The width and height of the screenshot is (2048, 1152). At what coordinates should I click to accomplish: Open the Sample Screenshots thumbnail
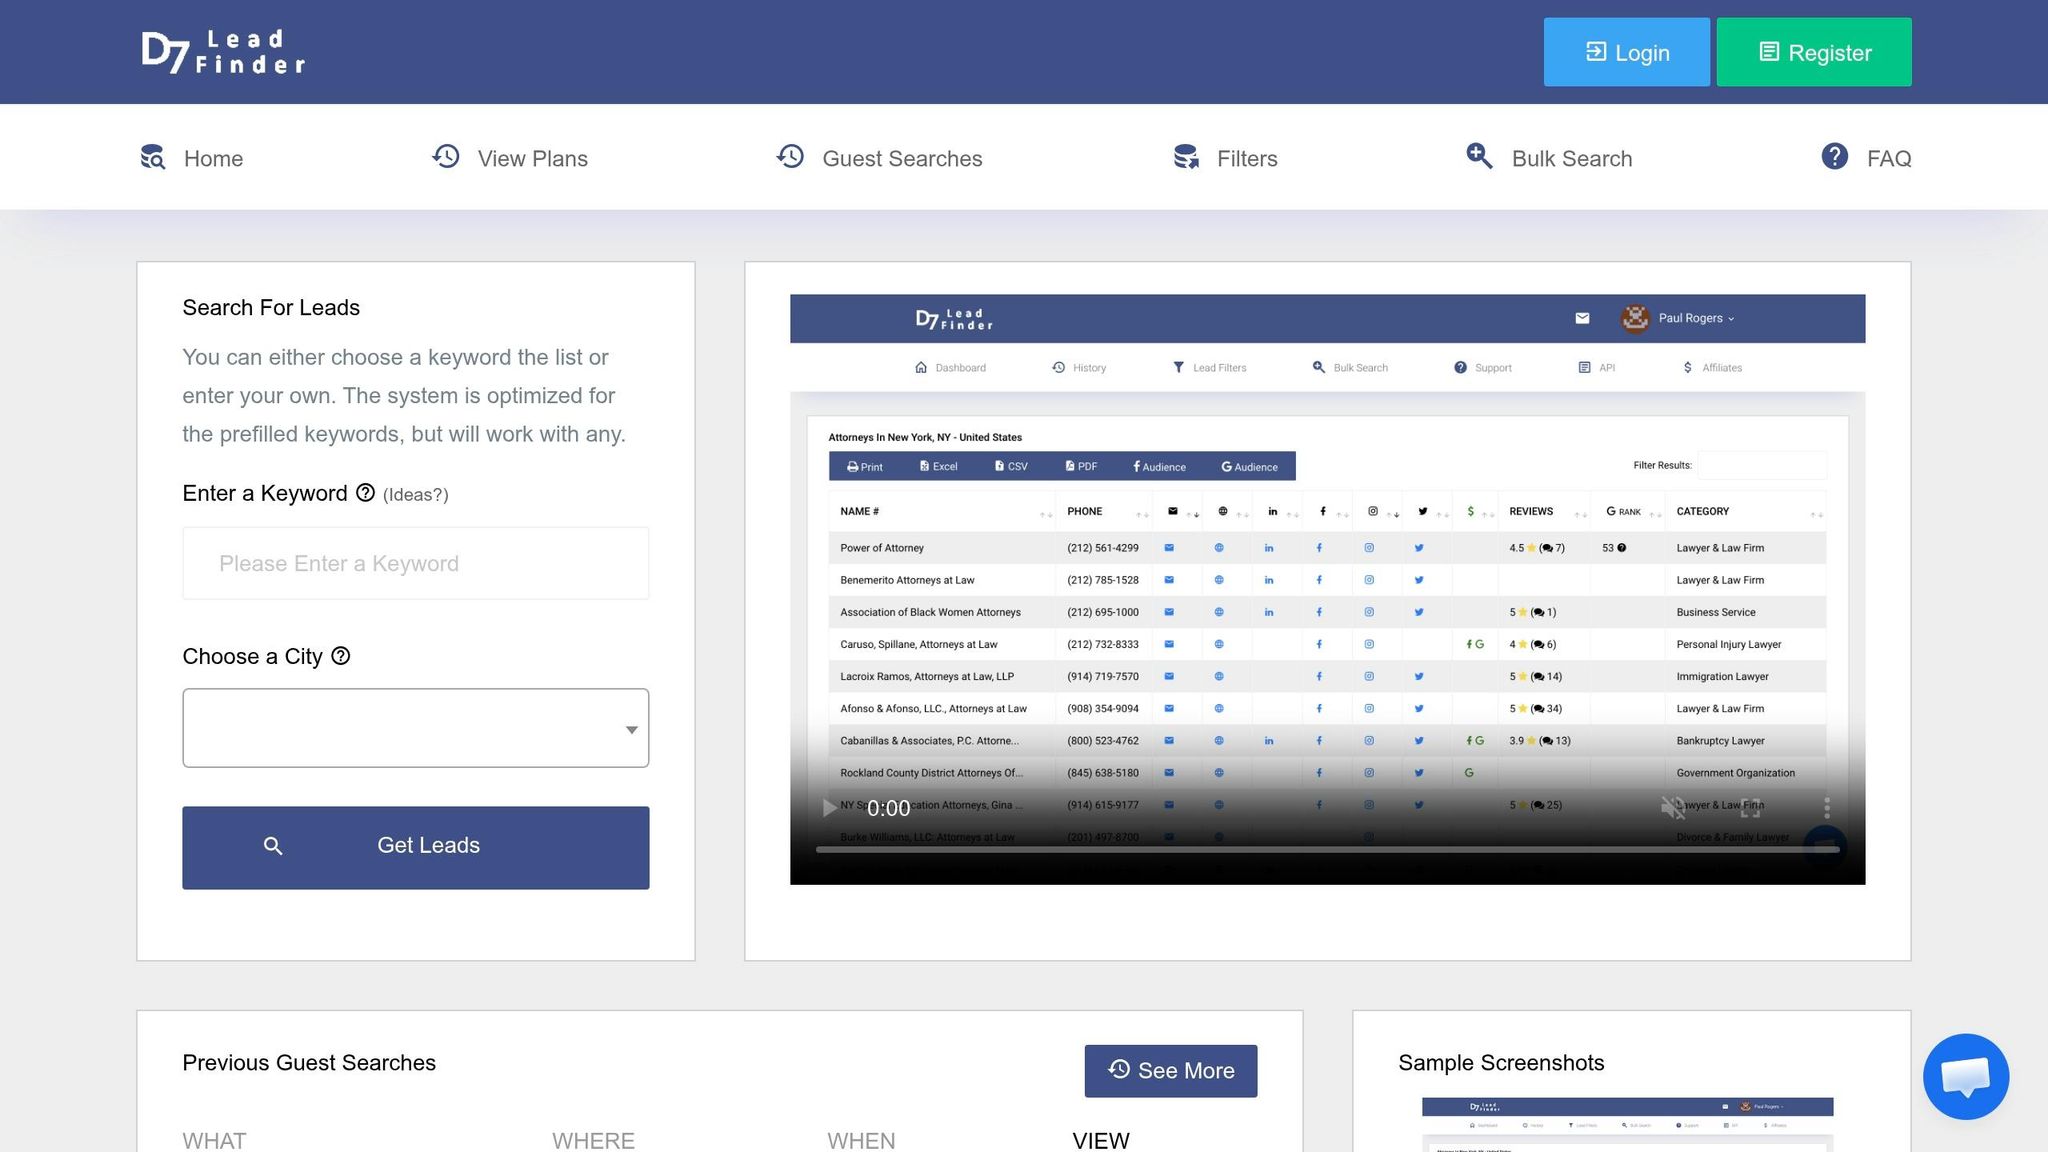click(1628, 1125)
